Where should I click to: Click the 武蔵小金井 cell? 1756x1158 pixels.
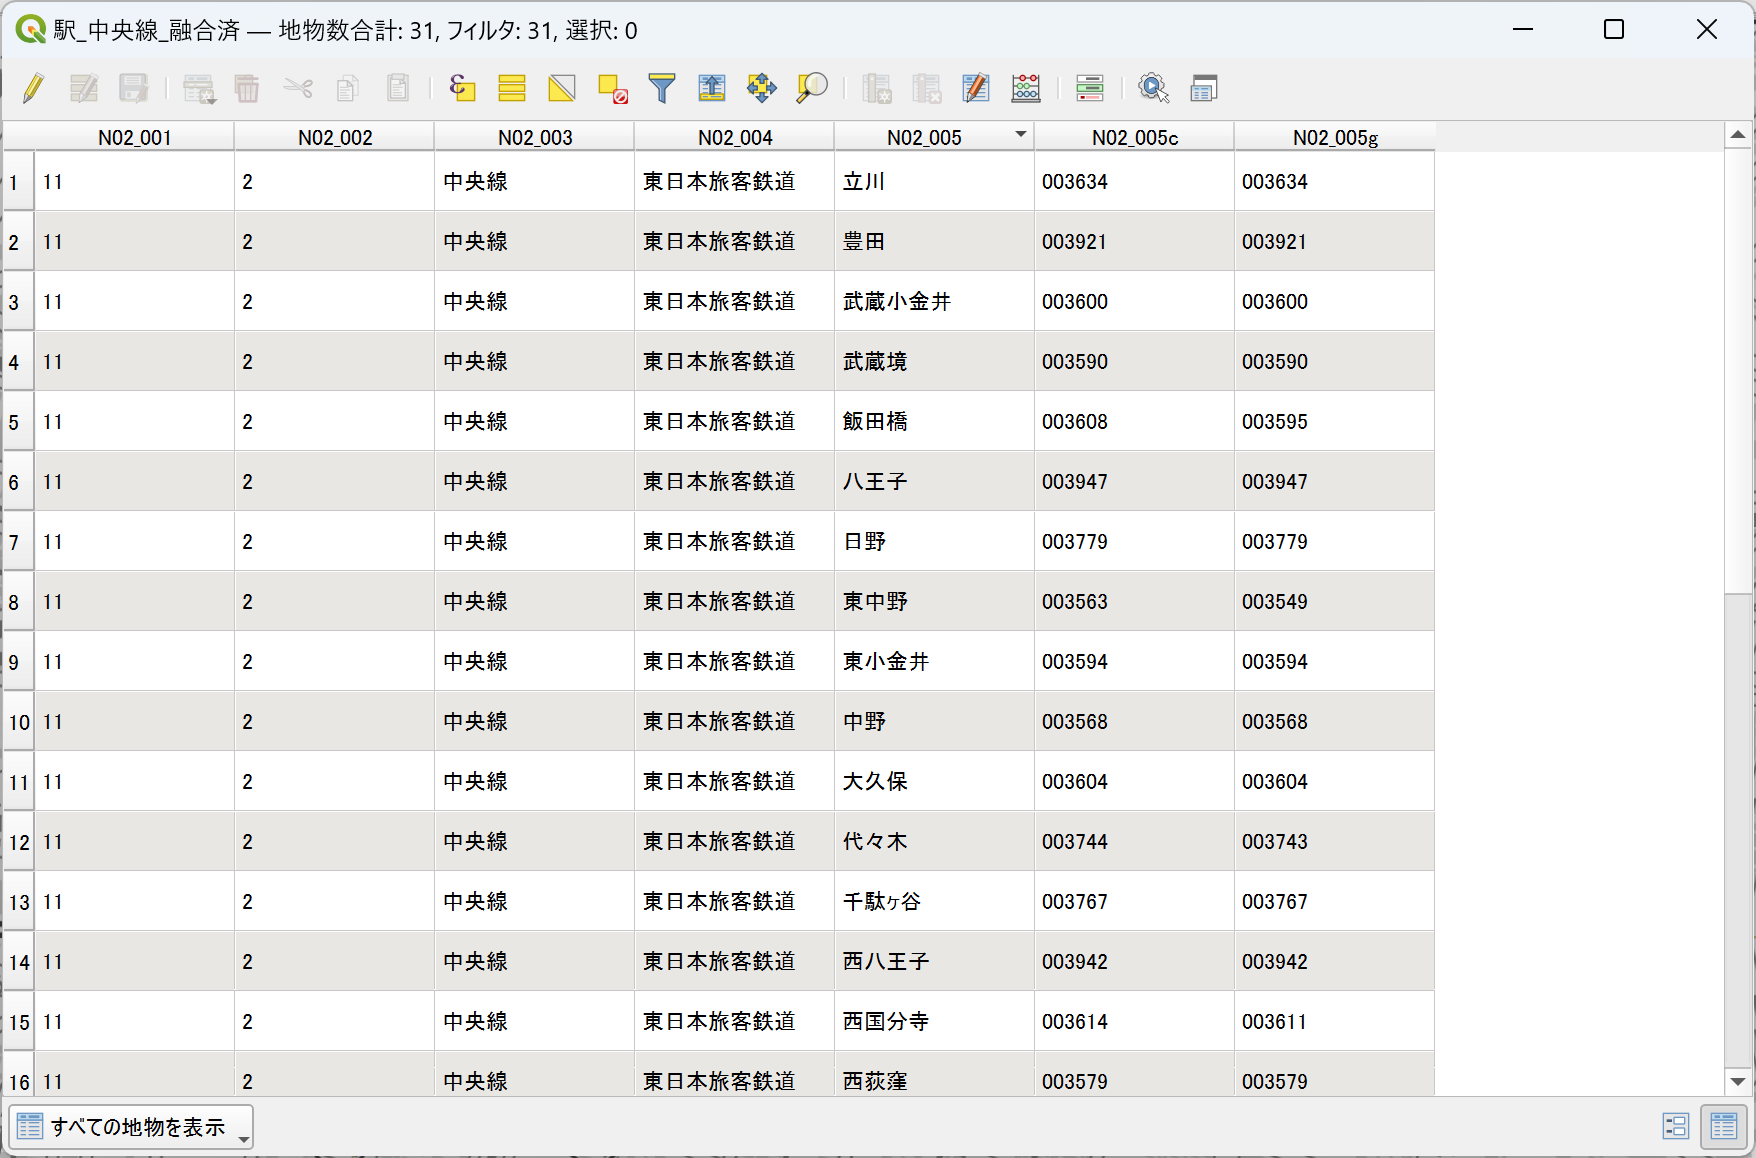click(x=934, y=301)
